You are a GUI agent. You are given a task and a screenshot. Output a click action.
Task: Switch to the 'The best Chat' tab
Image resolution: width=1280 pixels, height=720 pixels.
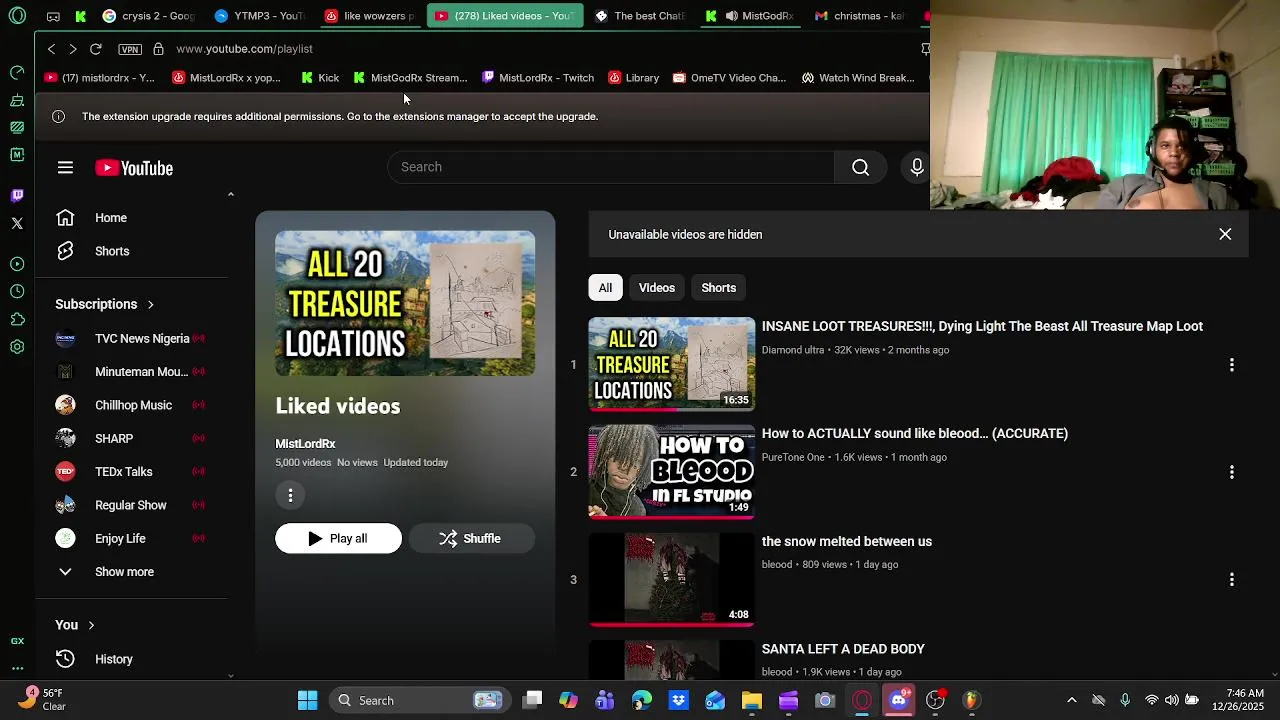(x=640, y=16)
